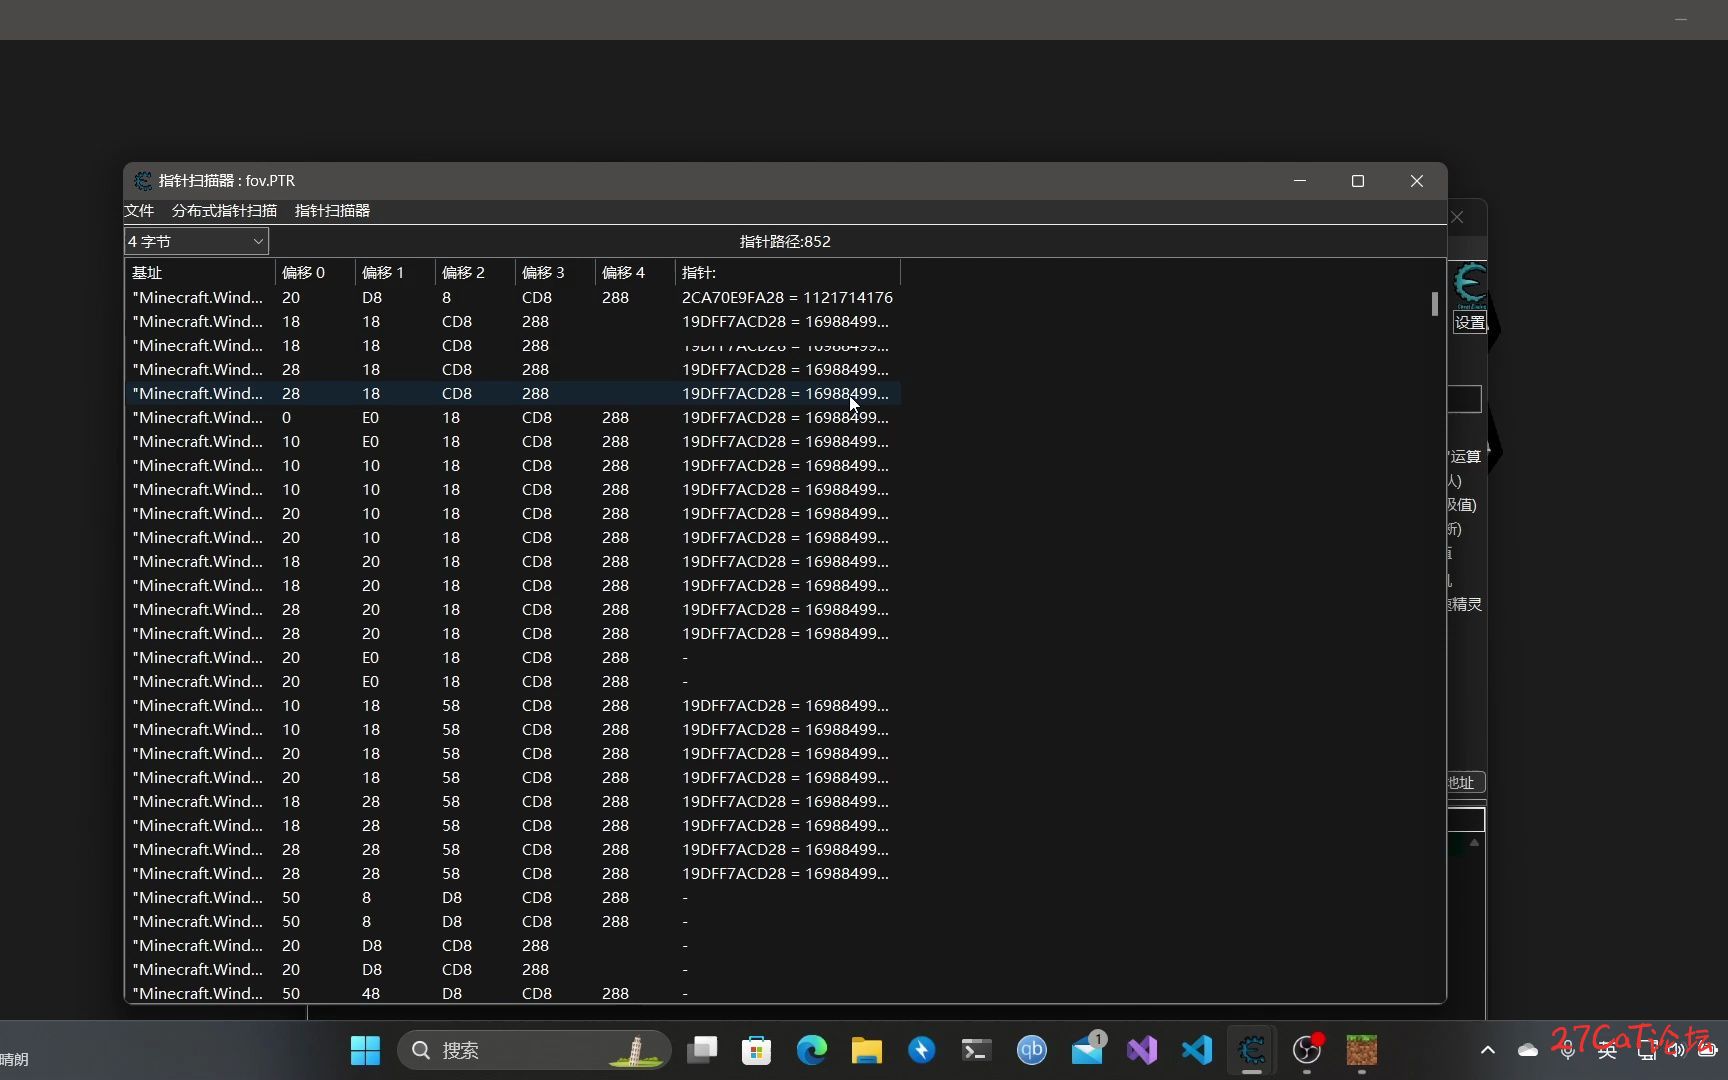Maximize the pointer scanner window
This screenshot has width=1728, height=1080.
1358,181
